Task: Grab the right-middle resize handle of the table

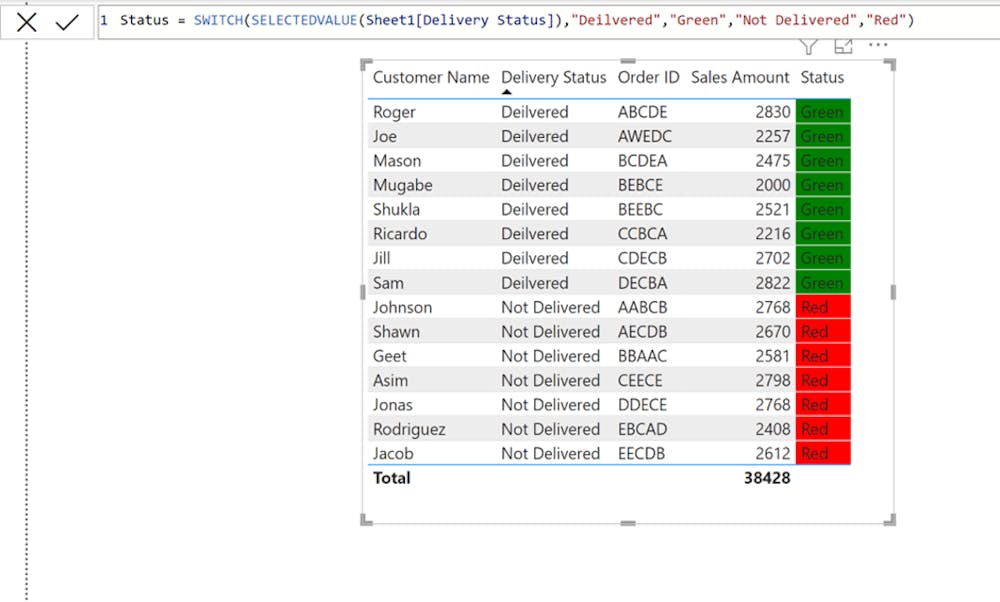Action: [892, 292]
